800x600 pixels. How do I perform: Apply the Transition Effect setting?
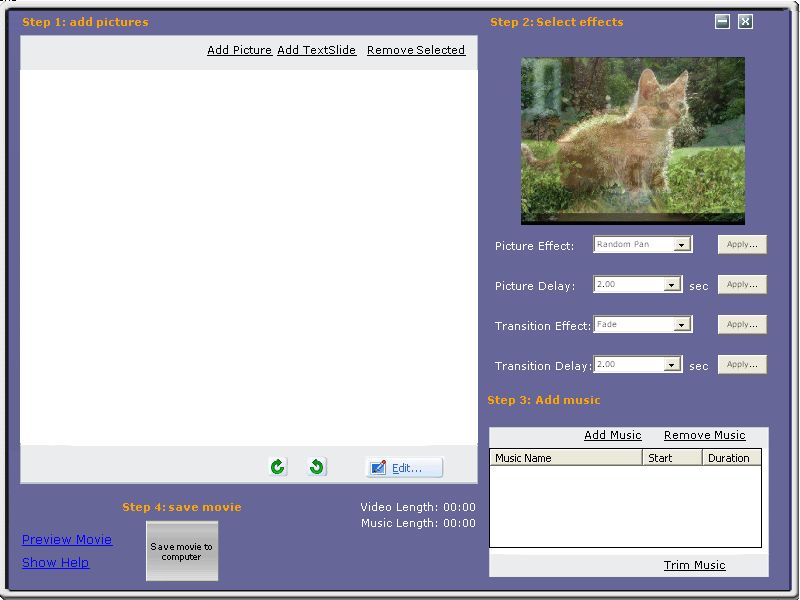coord(742,324)
